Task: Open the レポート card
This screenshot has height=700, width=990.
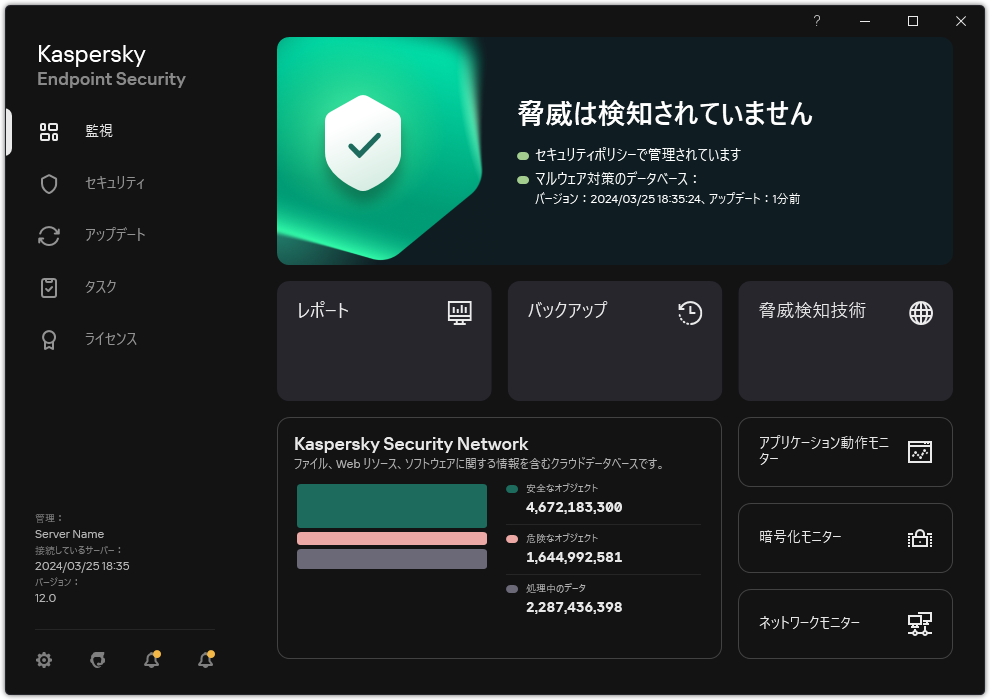Action: 384,341
